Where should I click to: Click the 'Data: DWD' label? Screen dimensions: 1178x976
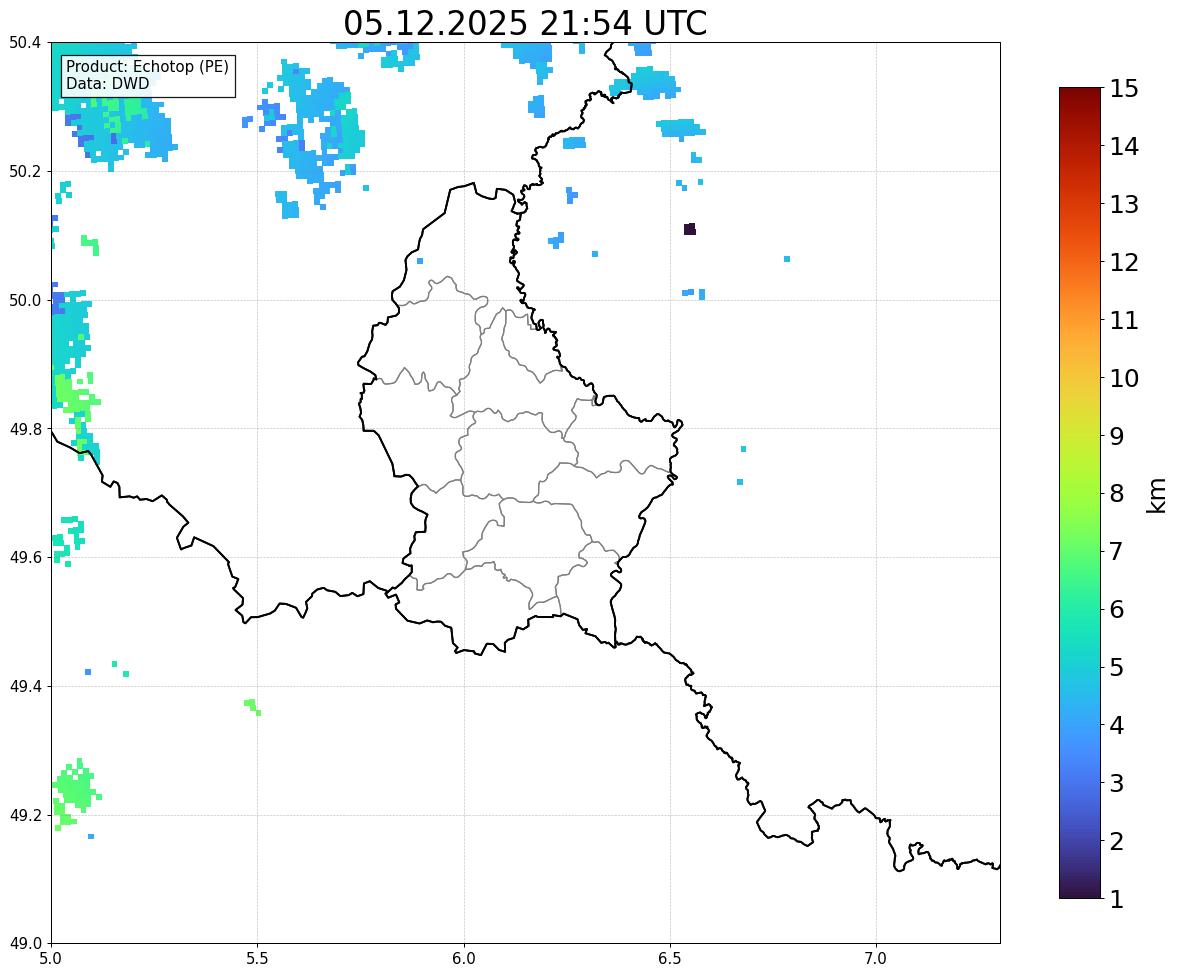point(107,83)
